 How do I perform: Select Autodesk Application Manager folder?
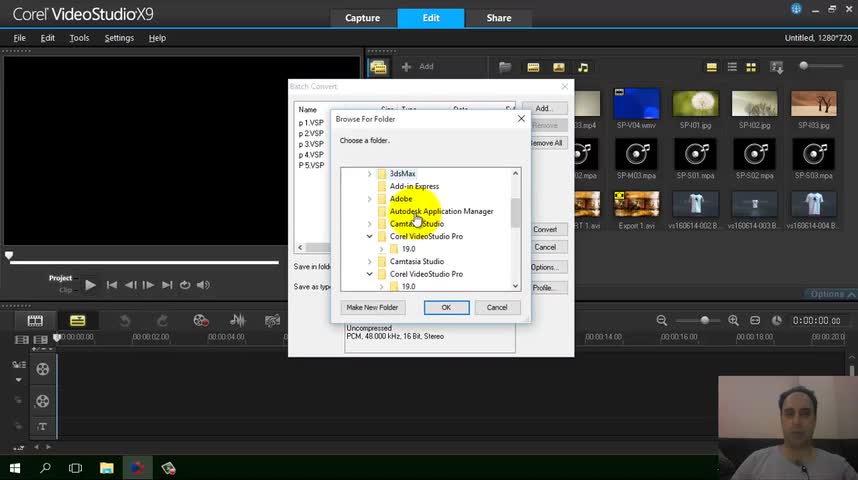[x=441, y=211]
